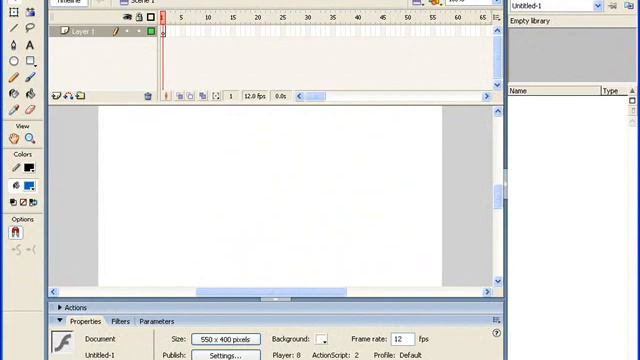The width and height of the screenshot is (640, 360).
Task: Select the Zoom magnifier tool
Action: point(30,138)
